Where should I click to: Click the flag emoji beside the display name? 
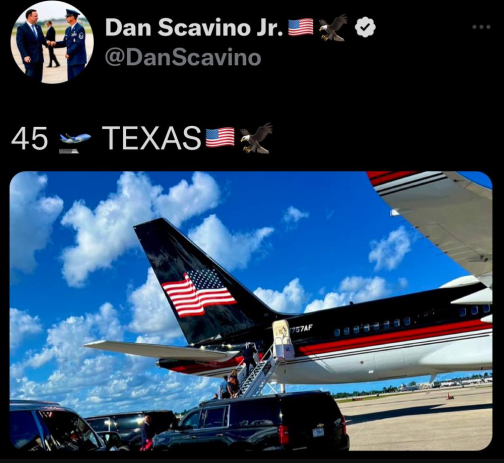[x=300, y=27]
